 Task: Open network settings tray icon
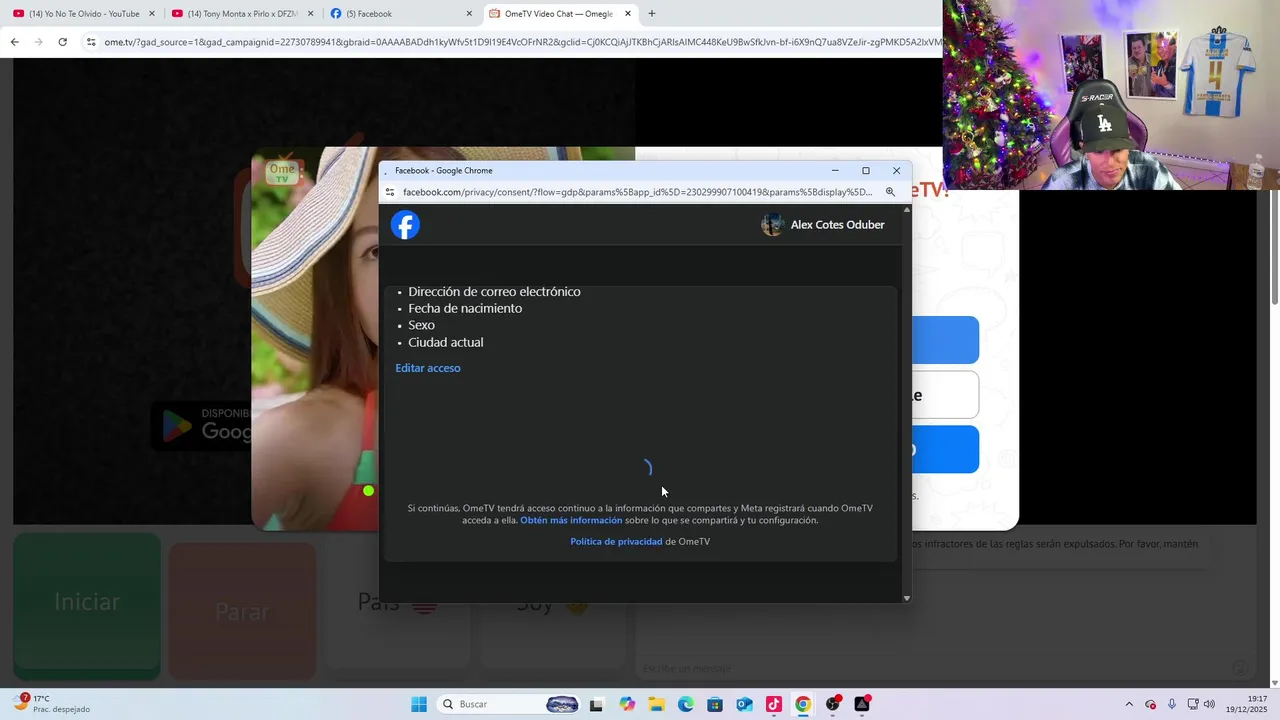coord(1193,704)
